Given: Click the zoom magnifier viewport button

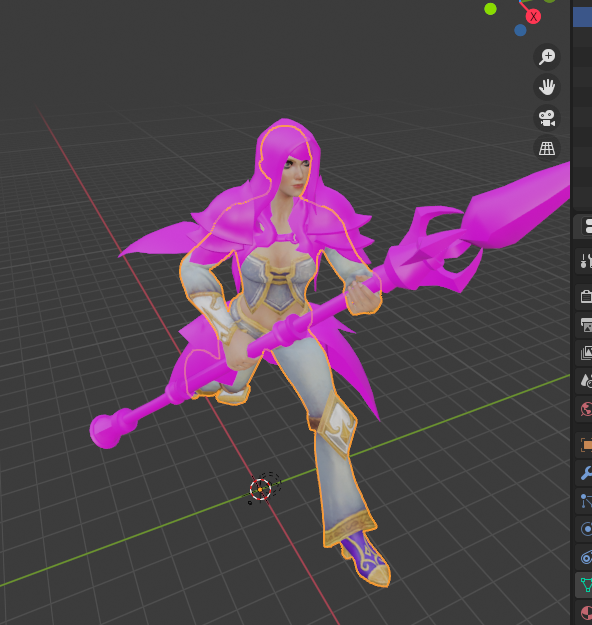Looking at the screenshot, I should tap(547, 57).
